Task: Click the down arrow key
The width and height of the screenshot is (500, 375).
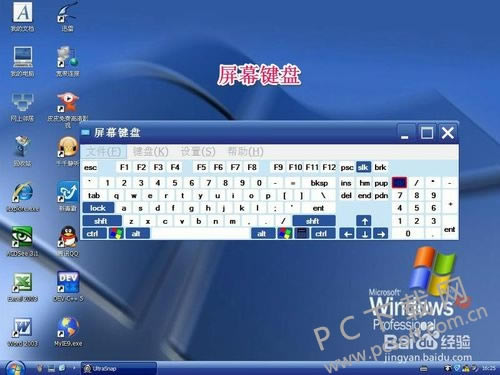Action: 364,234
